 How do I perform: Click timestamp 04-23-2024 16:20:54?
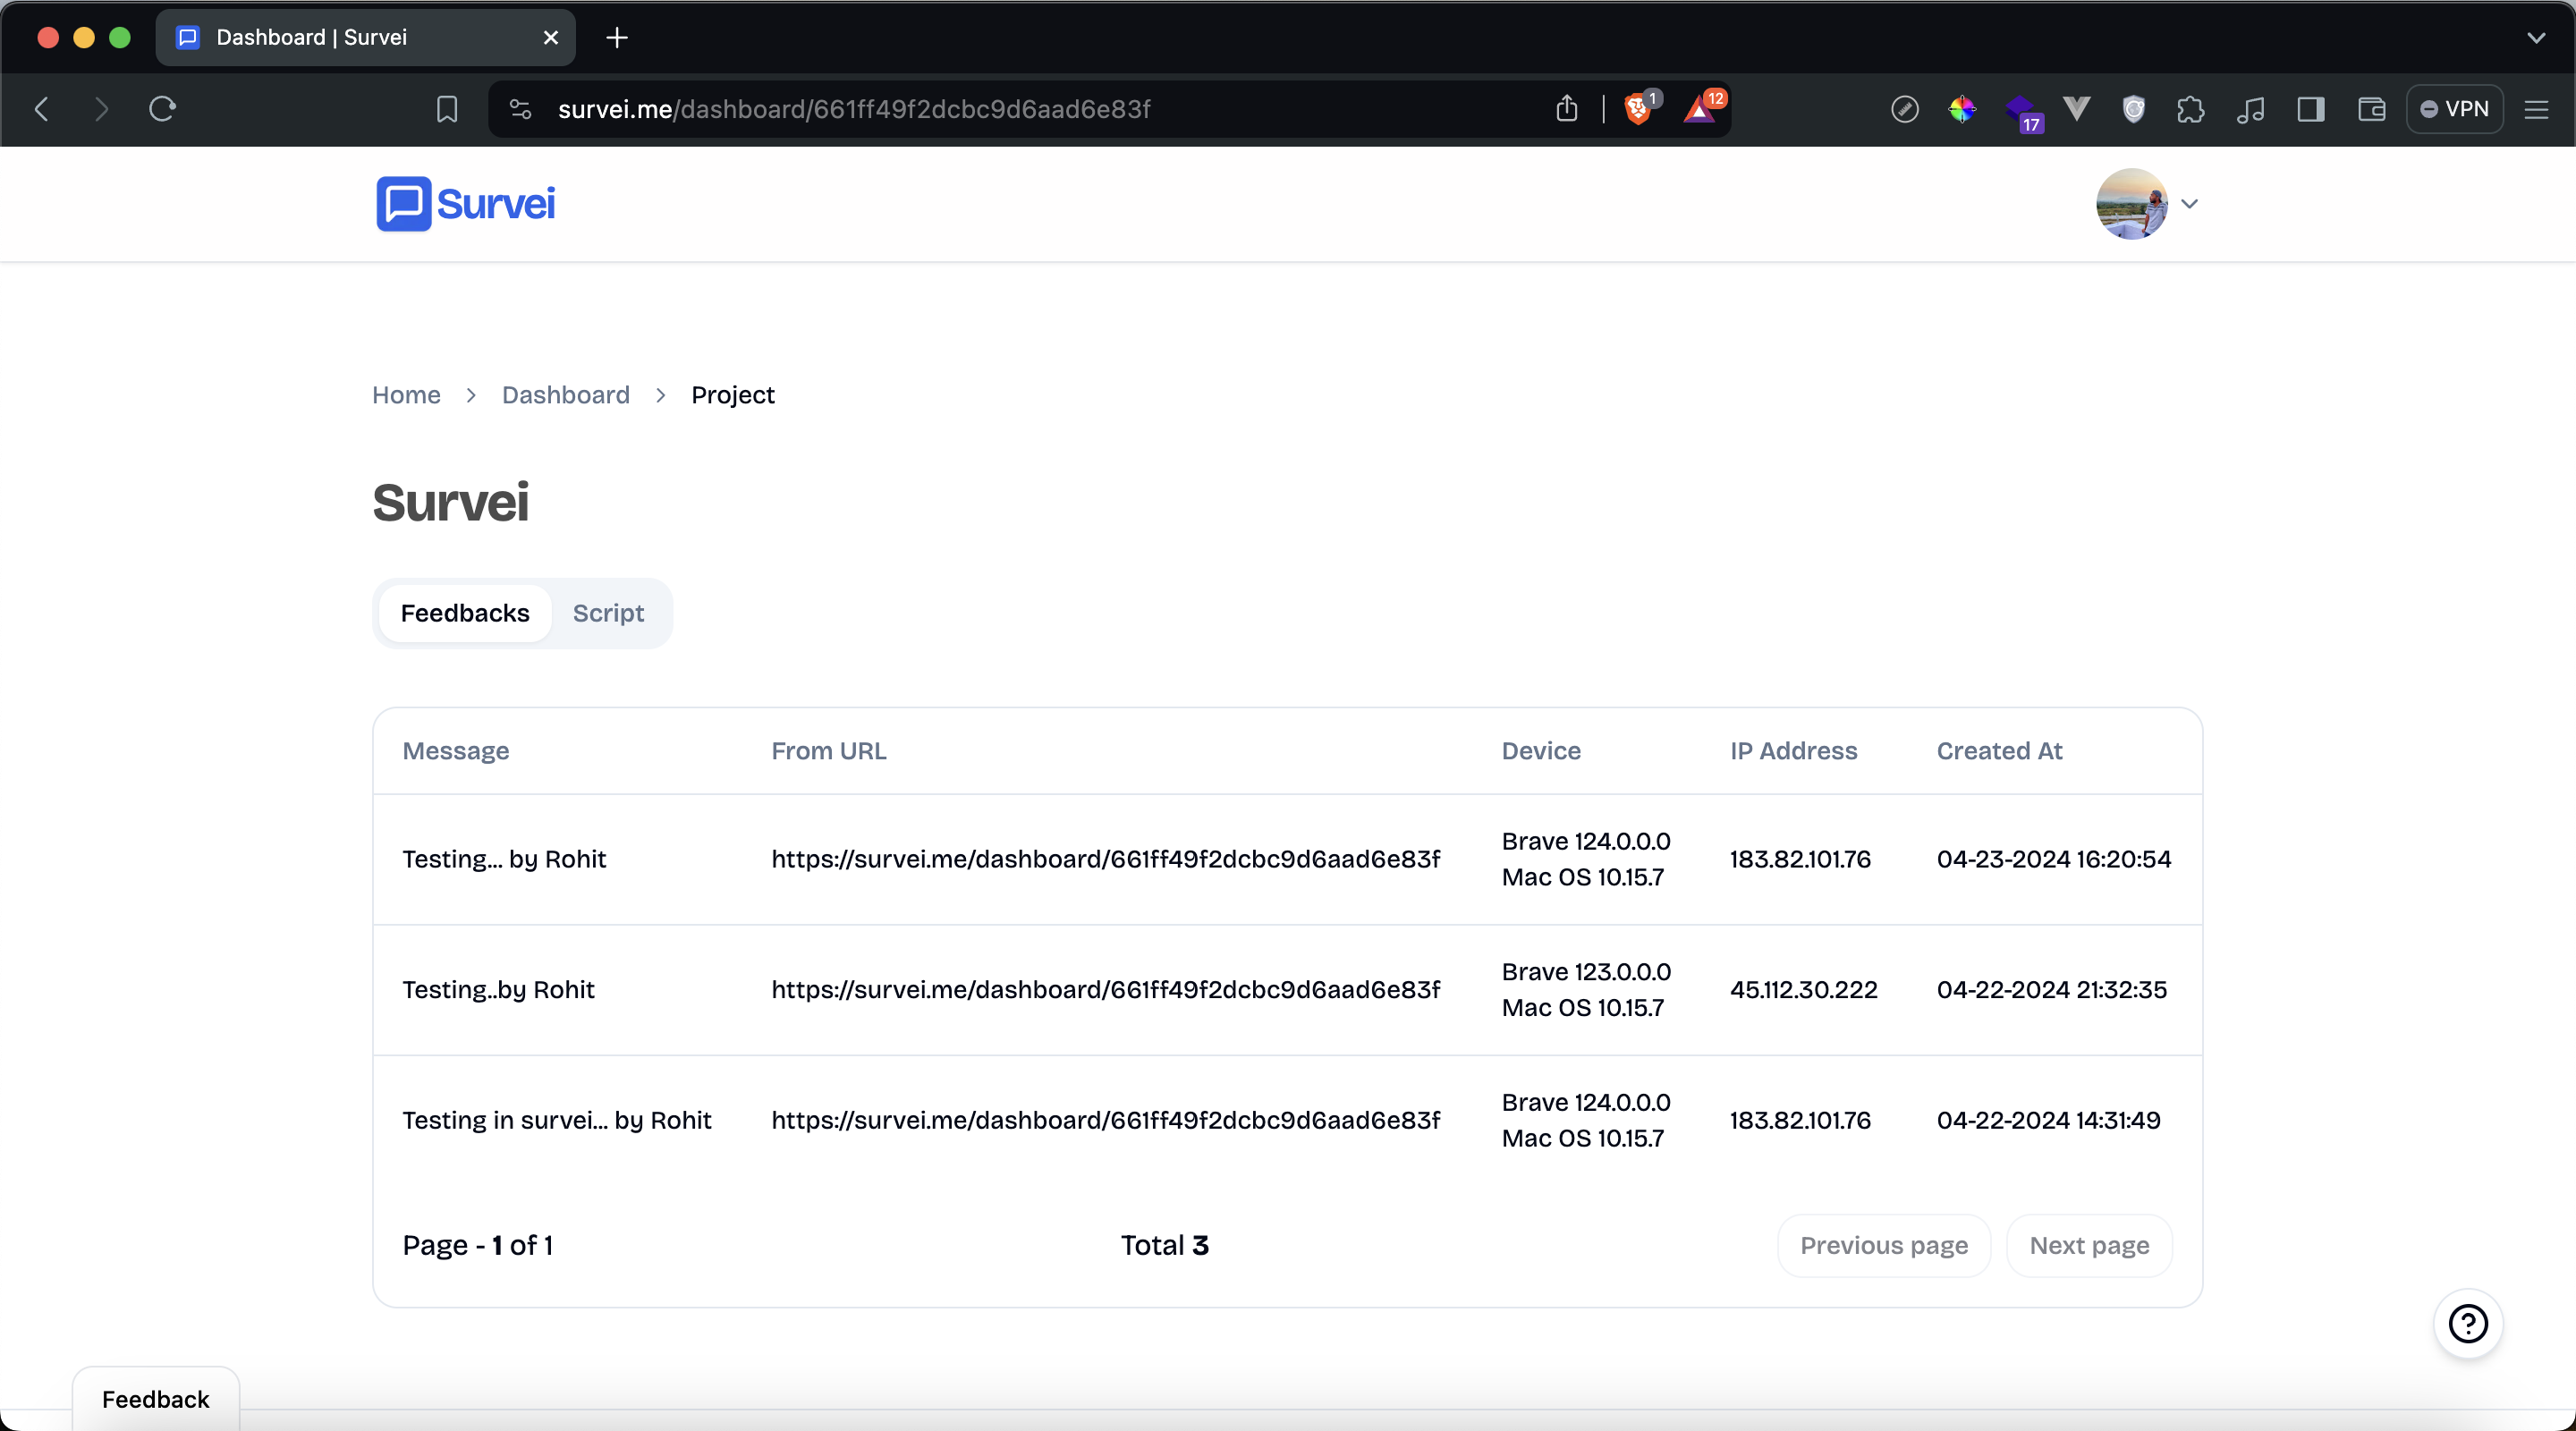point(2053,859)
